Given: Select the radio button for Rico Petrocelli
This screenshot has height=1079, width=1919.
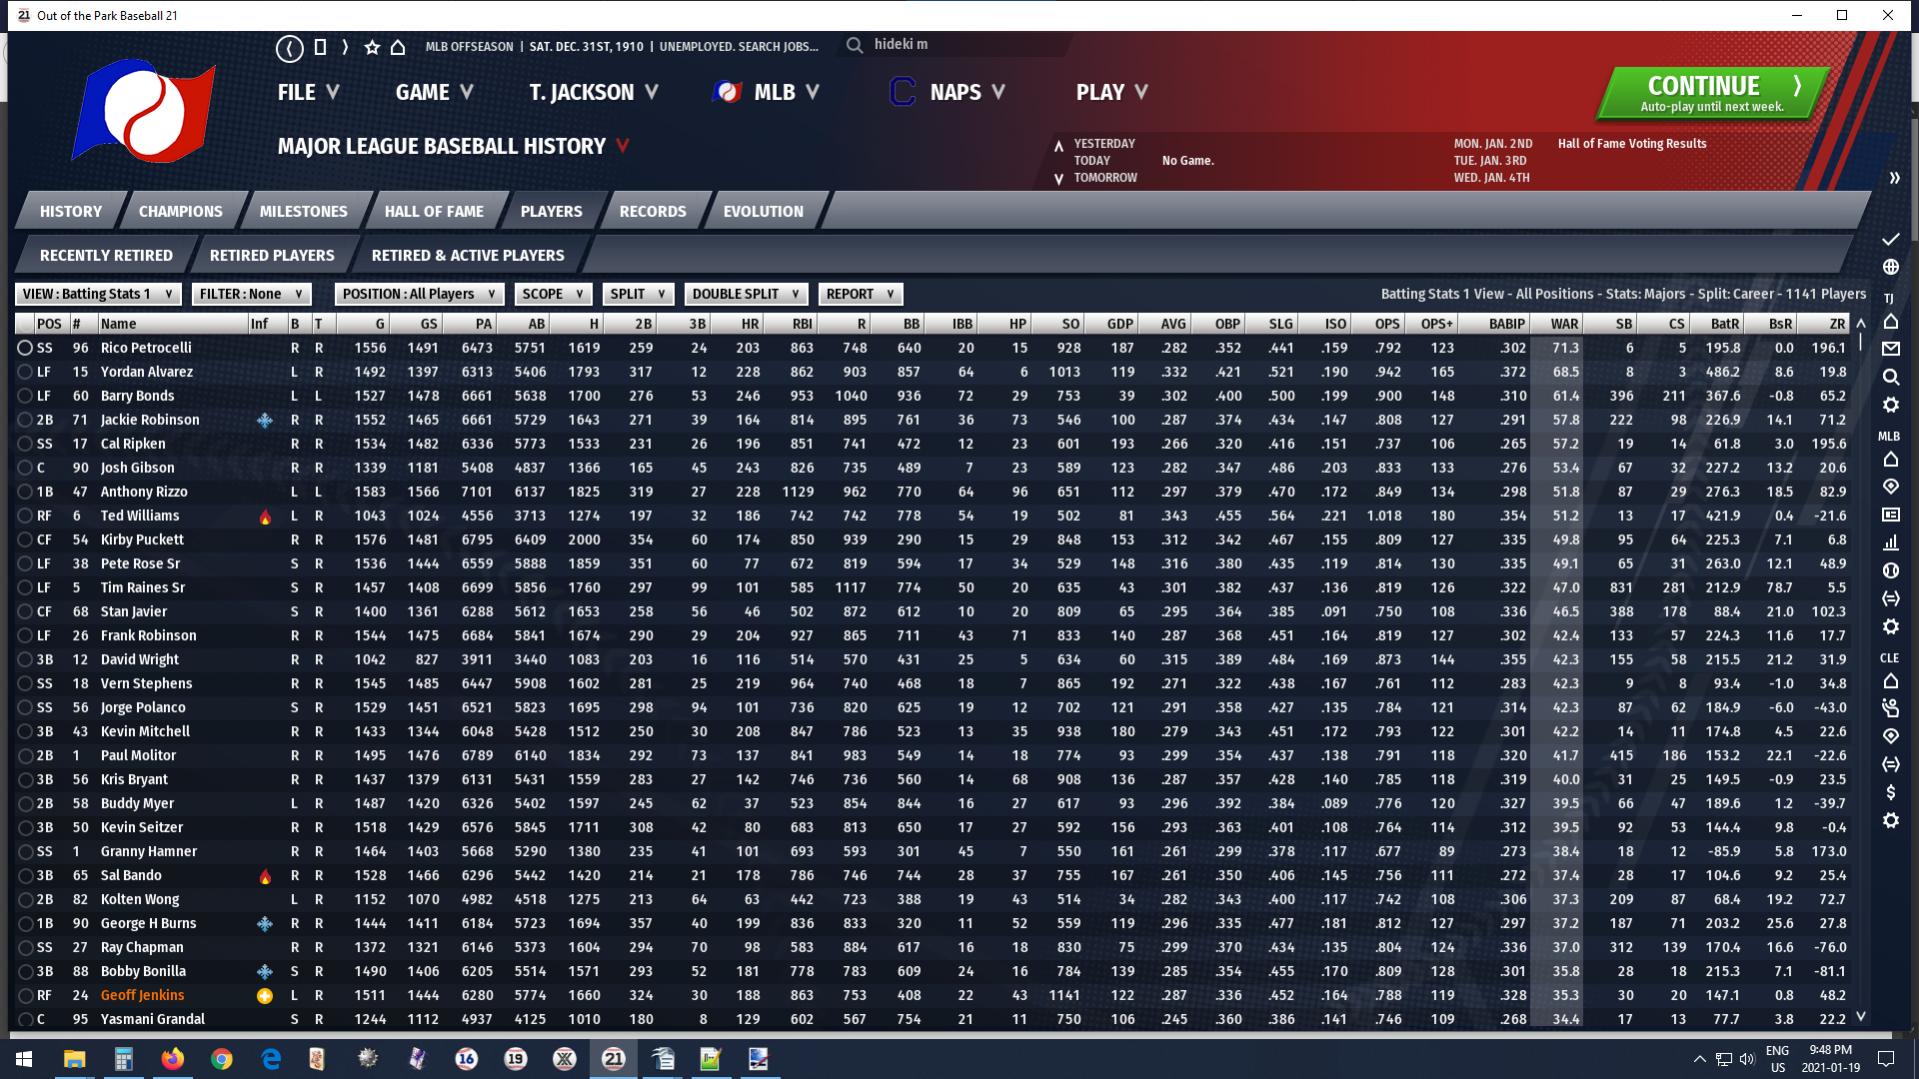Looking at the screenshot, I should point(25,348).
